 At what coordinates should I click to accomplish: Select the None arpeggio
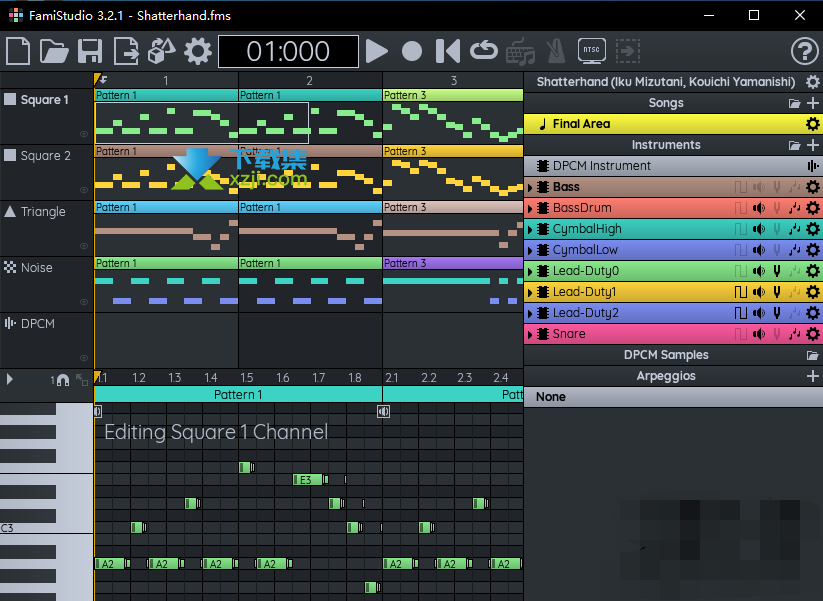673,397
